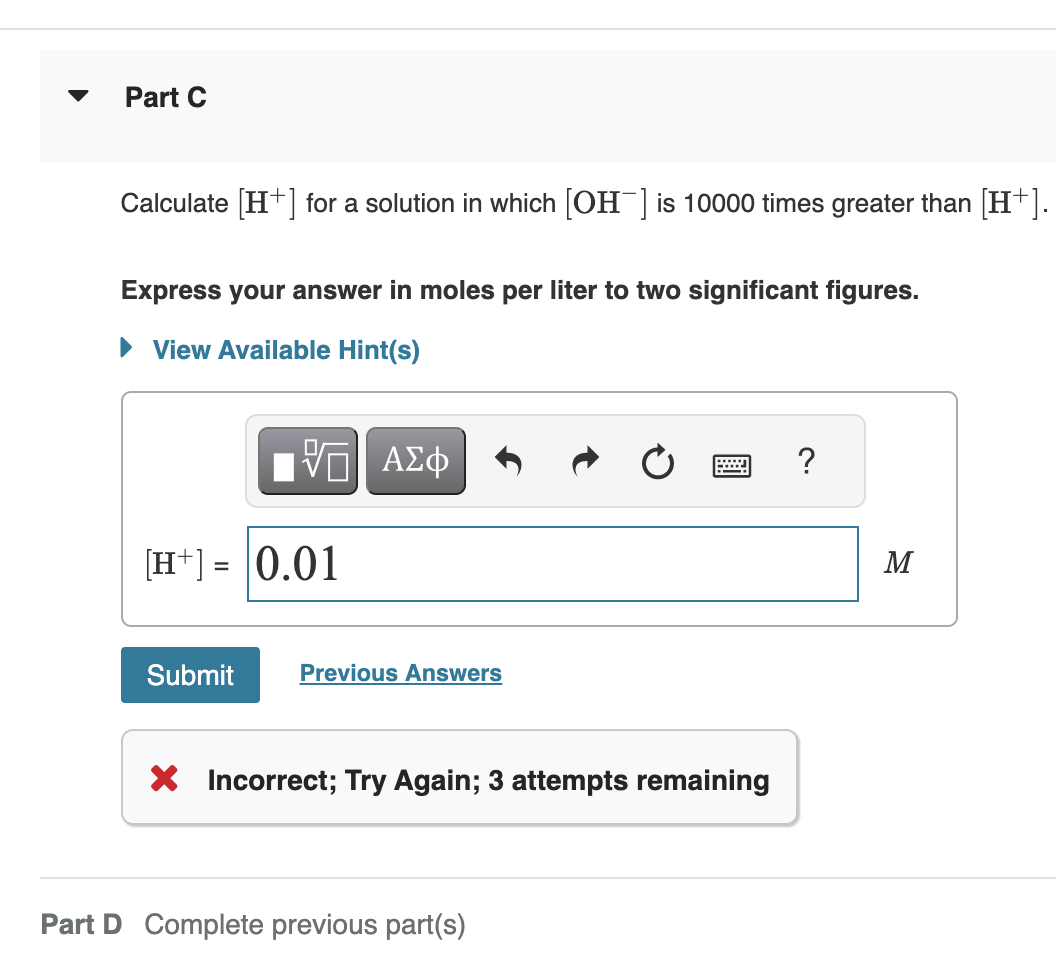Click the undo arrow icon
1056x974 pixels.
510,461
